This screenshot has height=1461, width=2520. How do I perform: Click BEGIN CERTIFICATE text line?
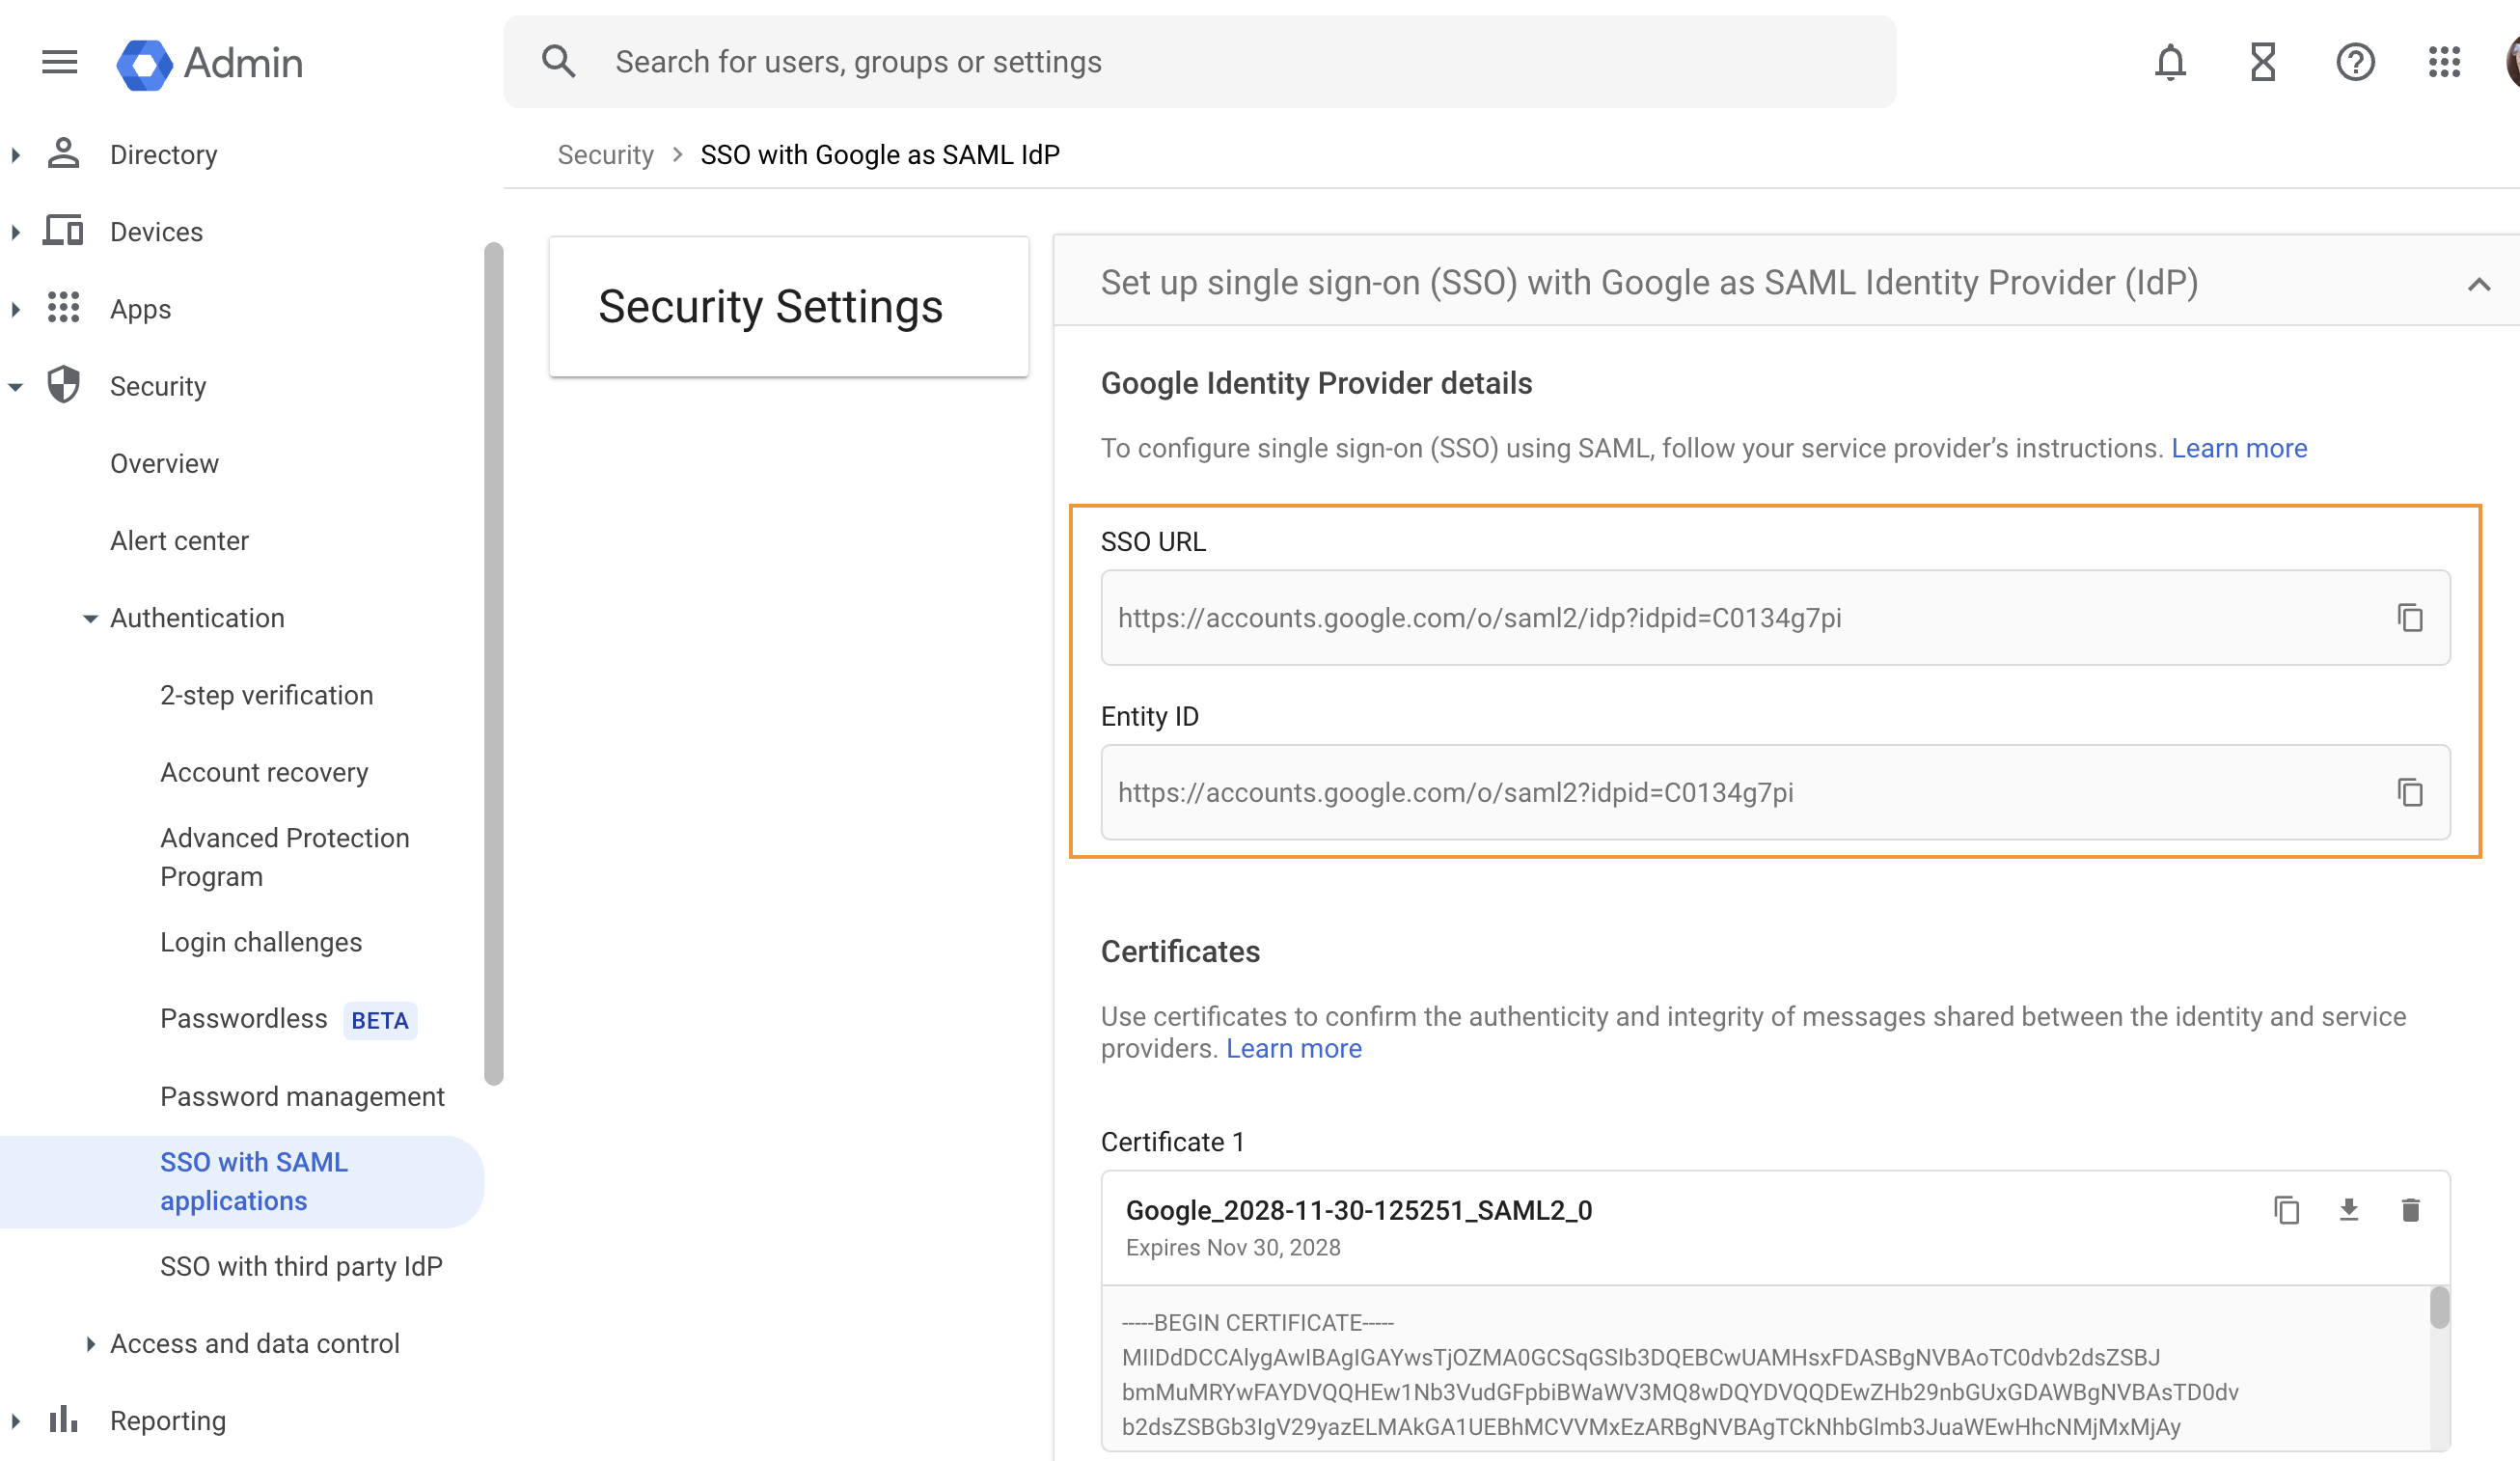[x=1257, y=1322]
